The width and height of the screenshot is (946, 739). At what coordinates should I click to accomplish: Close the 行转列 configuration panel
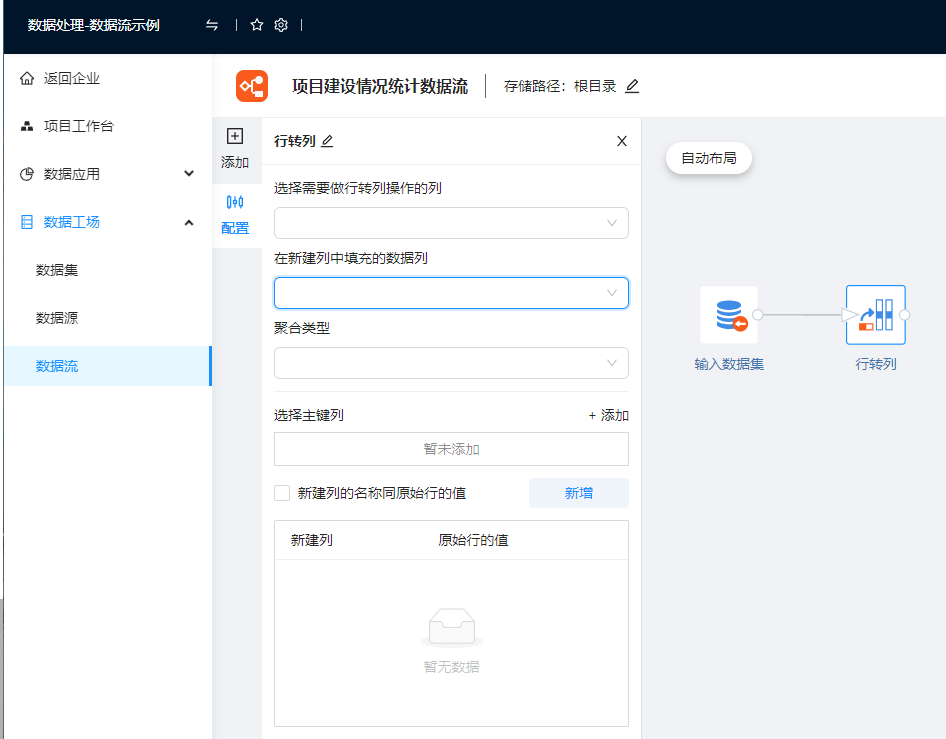point(622,141)
